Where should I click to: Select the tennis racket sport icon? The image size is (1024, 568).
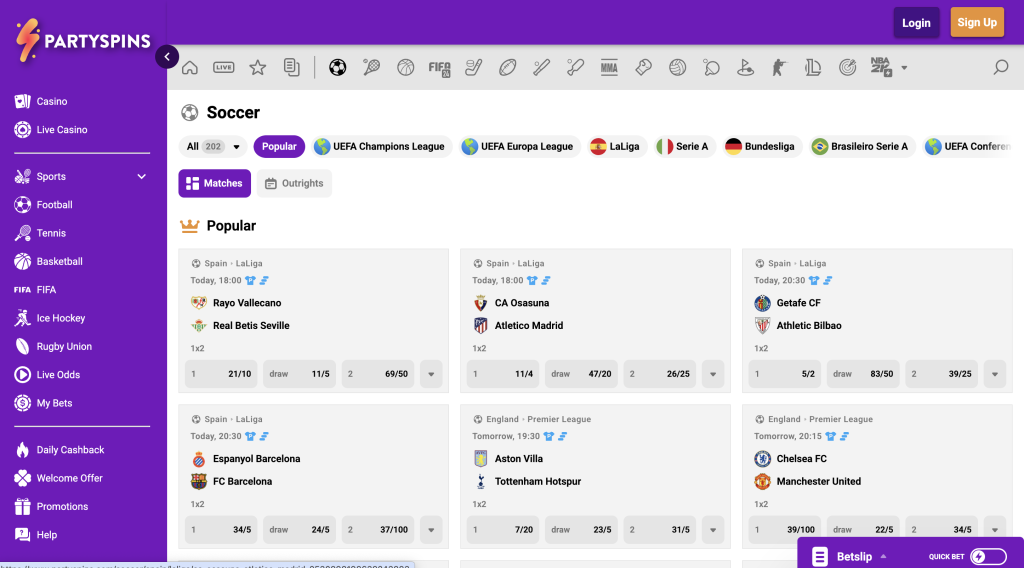(371, 68)
